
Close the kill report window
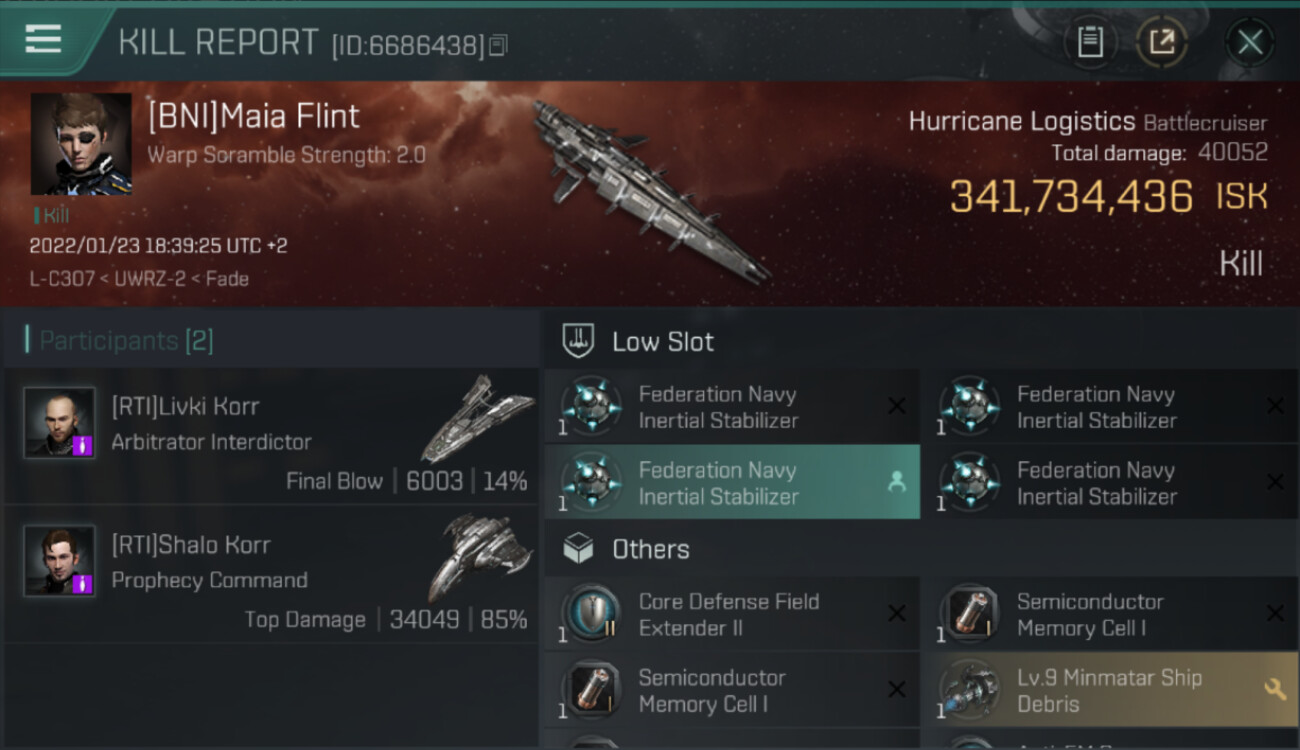(x=1249, y=42)
